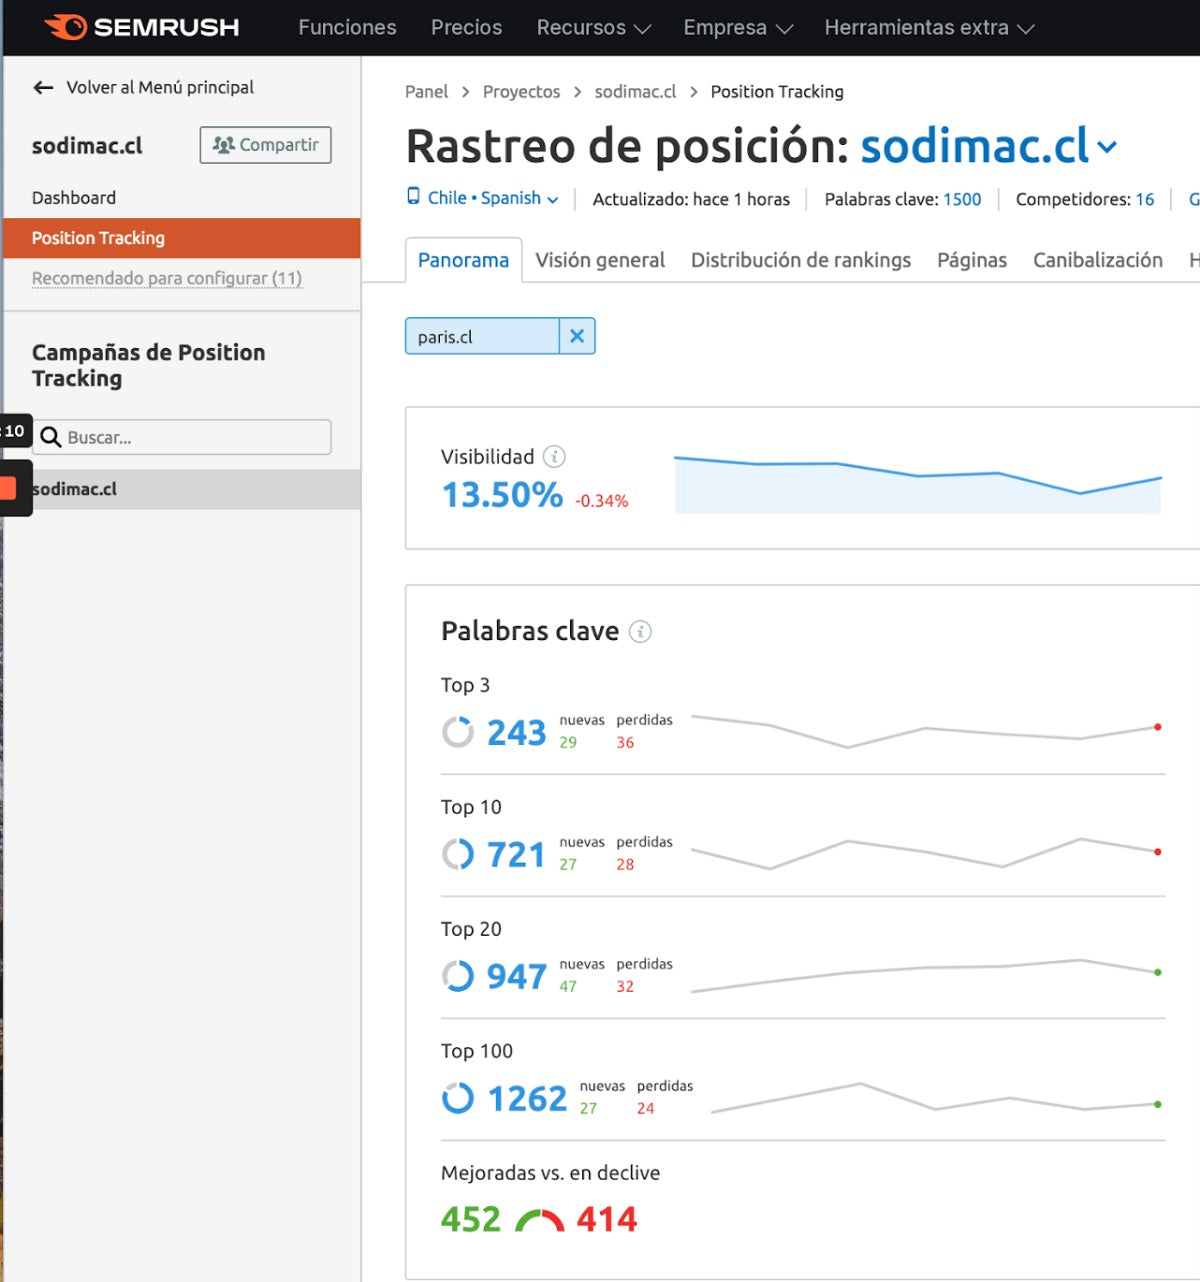Open Precios in the top navigation
The height and width of the screenshot is (1282, 1200).
point(466,28)
